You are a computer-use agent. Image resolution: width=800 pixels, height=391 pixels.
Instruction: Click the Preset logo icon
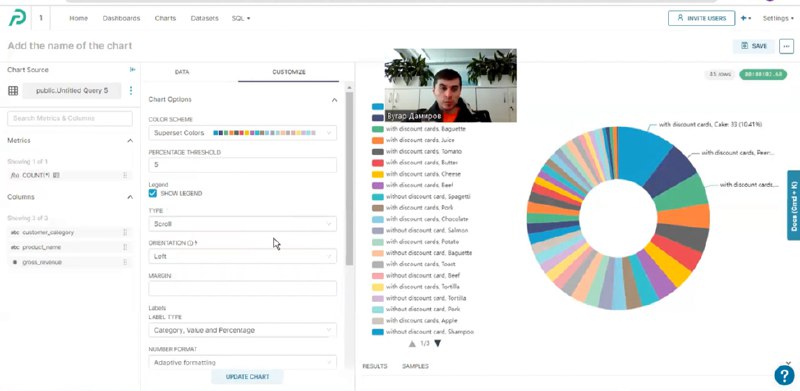(x=17, y=18)
